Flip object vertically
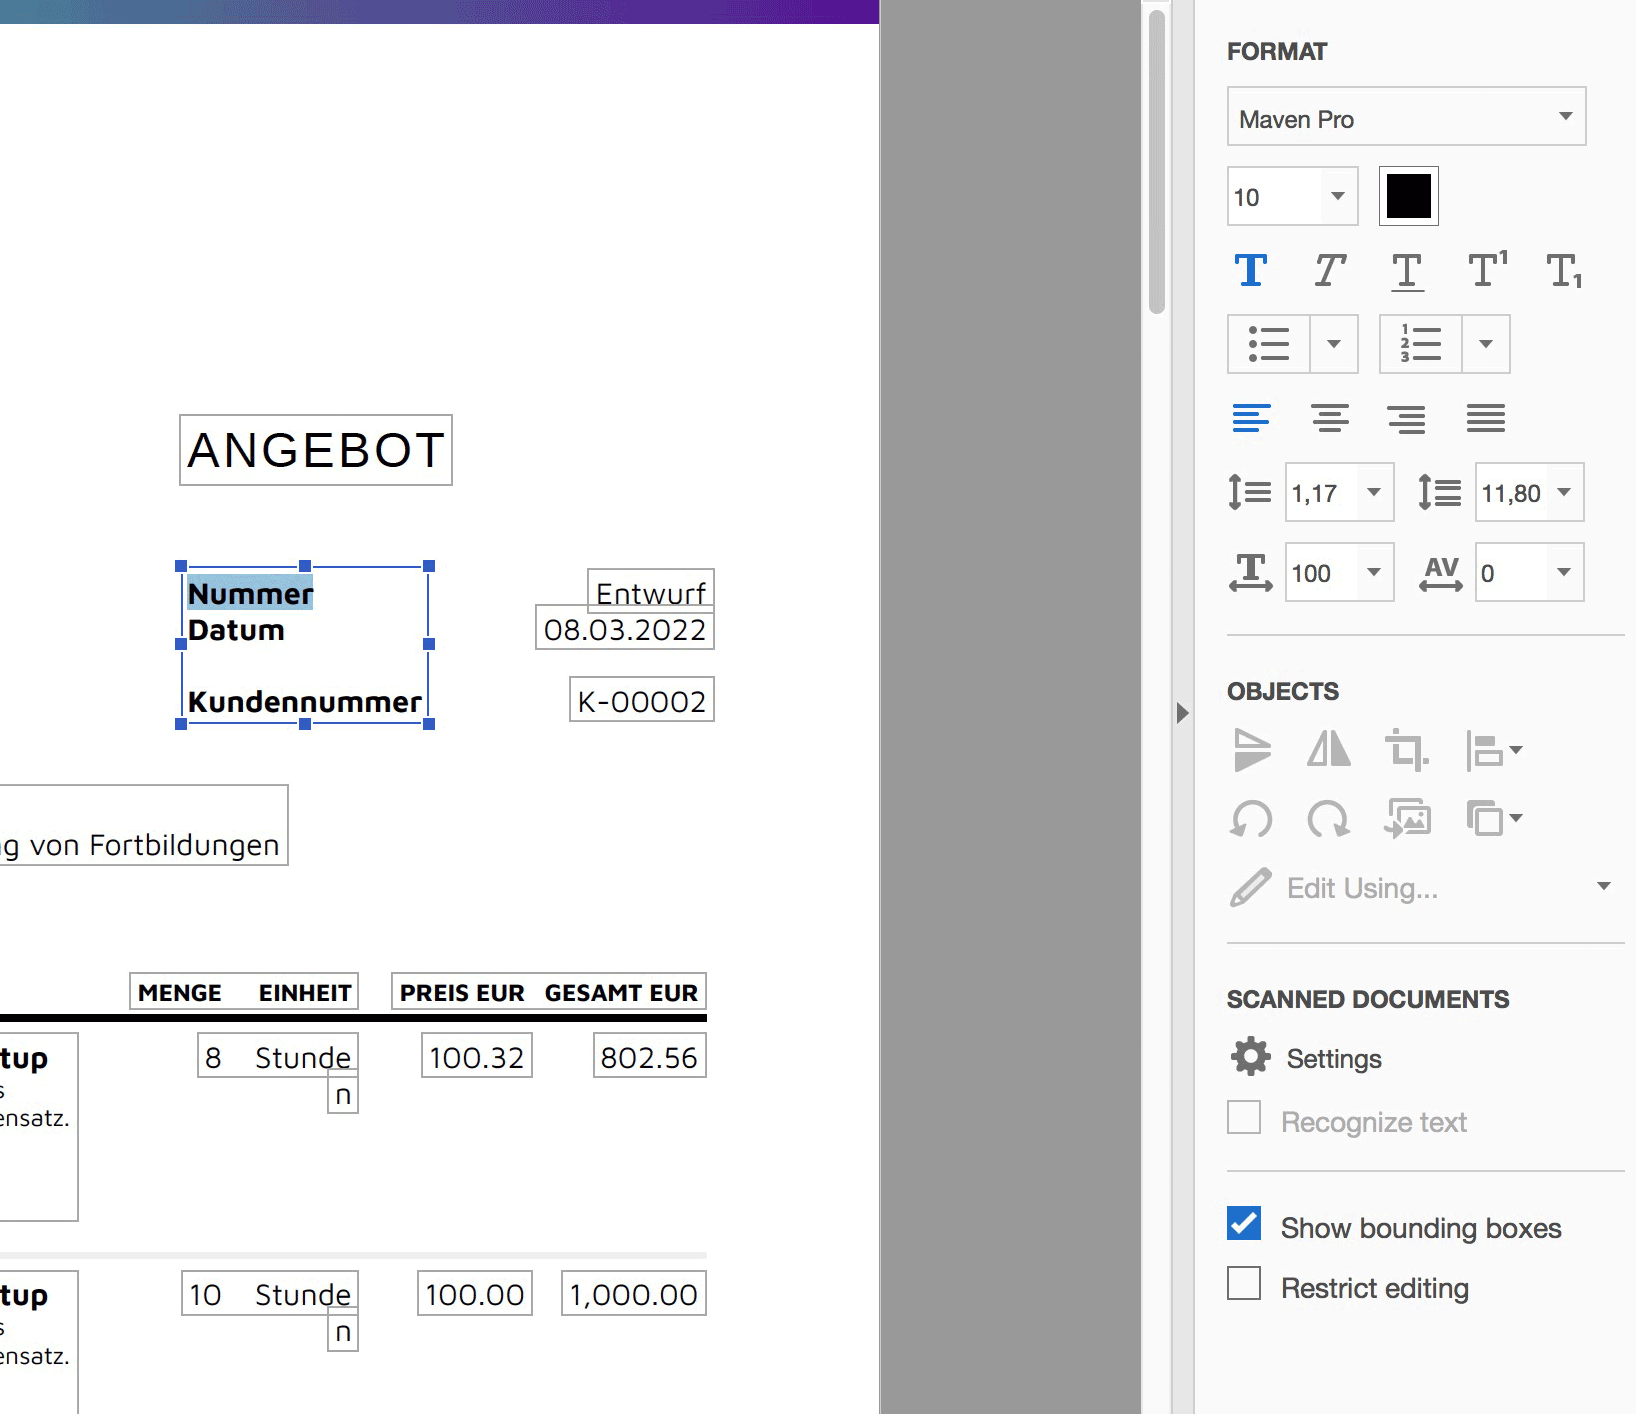This screenshot has width=1636, height=1414. (x=1252, y=750)
